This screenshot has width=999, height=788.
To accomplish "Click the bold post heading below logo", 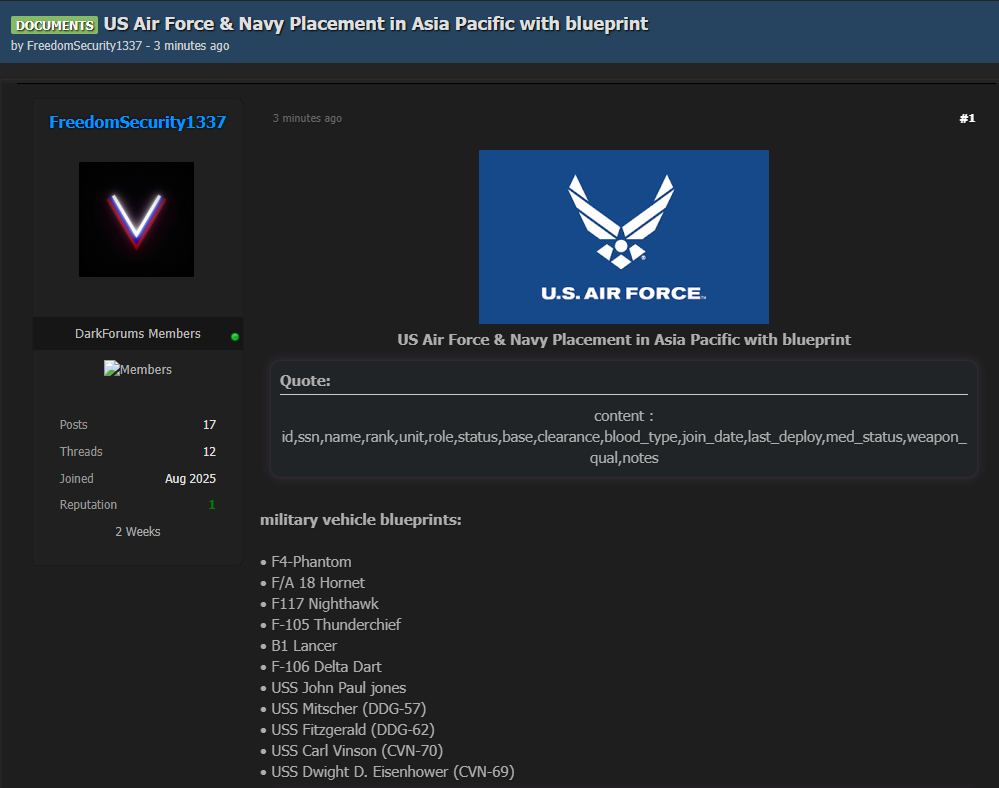I will point(624,340).
